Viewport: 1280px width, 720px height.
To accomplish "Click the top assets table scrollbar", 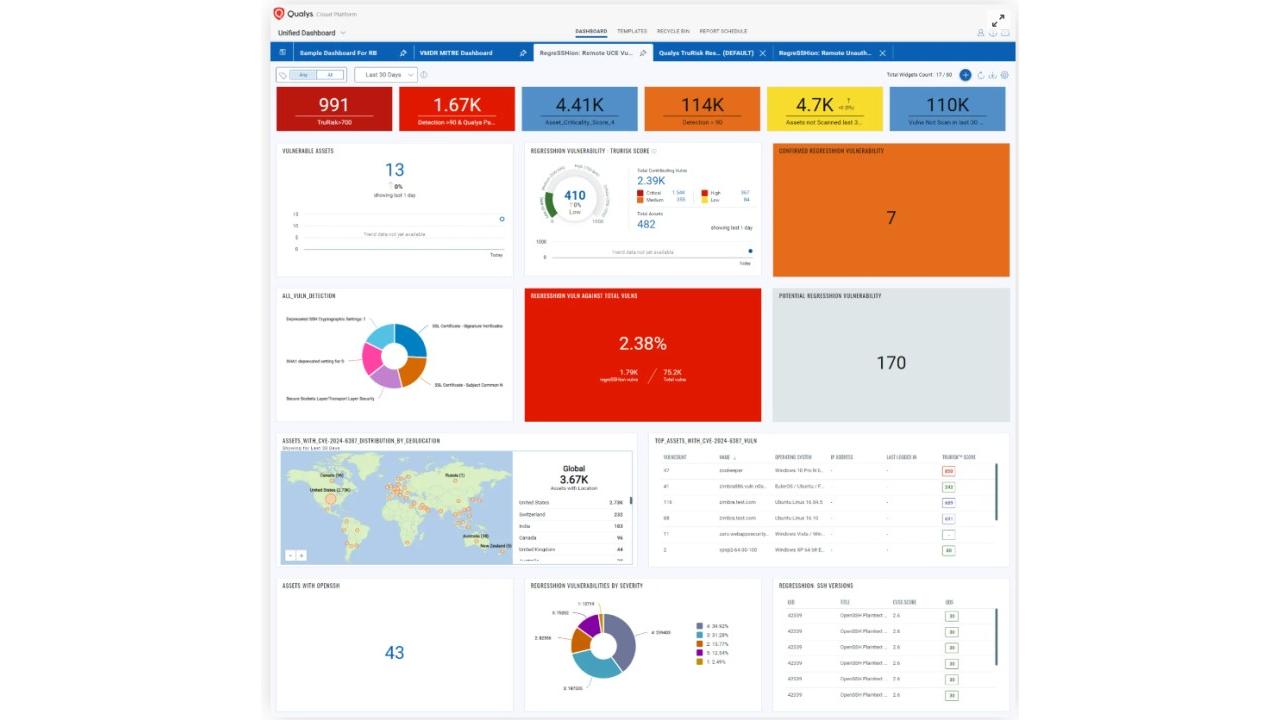I will click(x=996, y=491).
